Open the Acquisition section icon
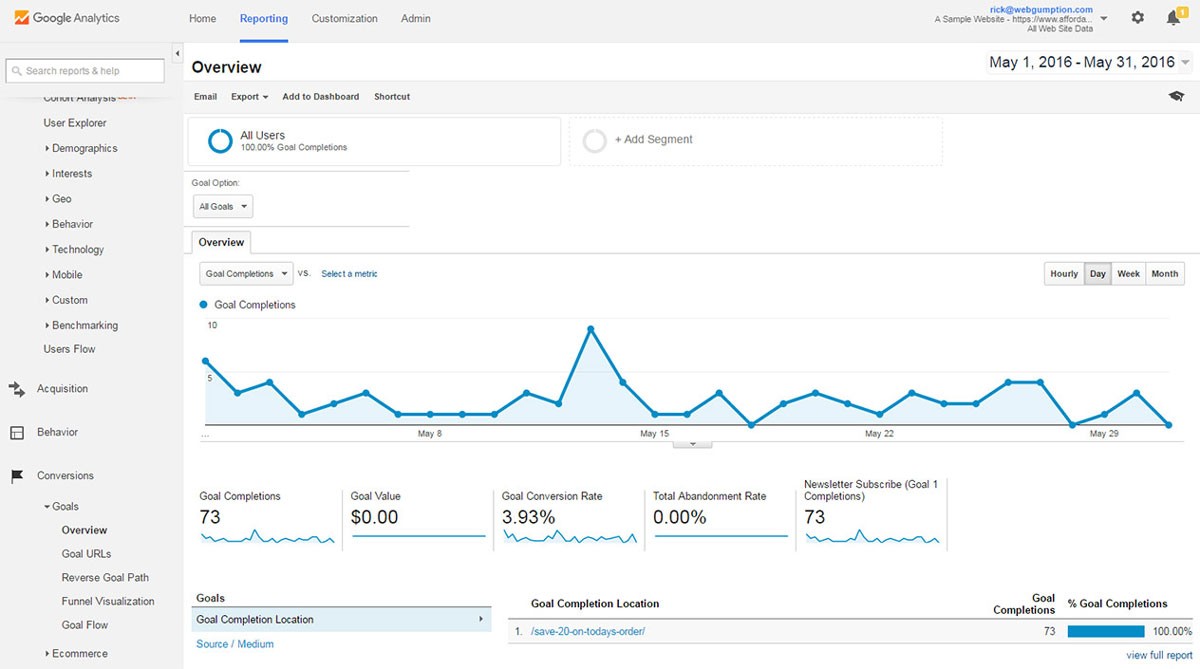The height and width of the screenshot is (669, 1200). pyautogui.click(x=17, y=389)
